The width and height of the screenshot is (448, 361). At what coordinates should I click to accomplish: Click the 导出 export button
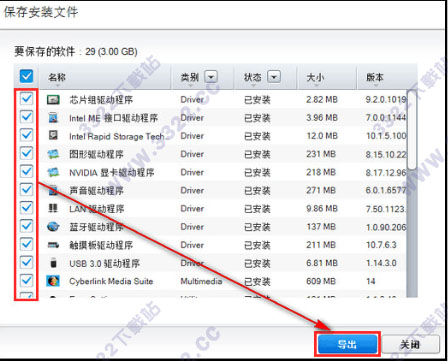pos(347,344)
